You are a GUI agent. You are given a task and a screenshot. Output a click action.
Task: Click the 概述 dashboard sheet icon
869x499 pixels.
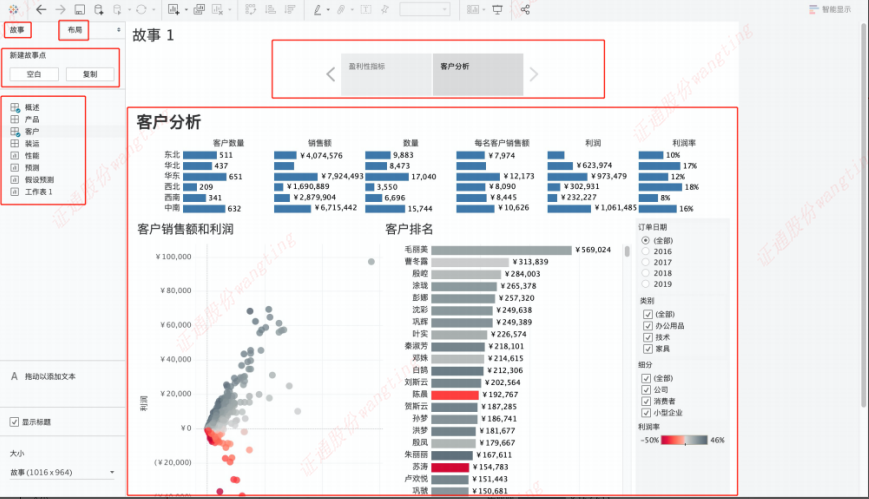15,107
